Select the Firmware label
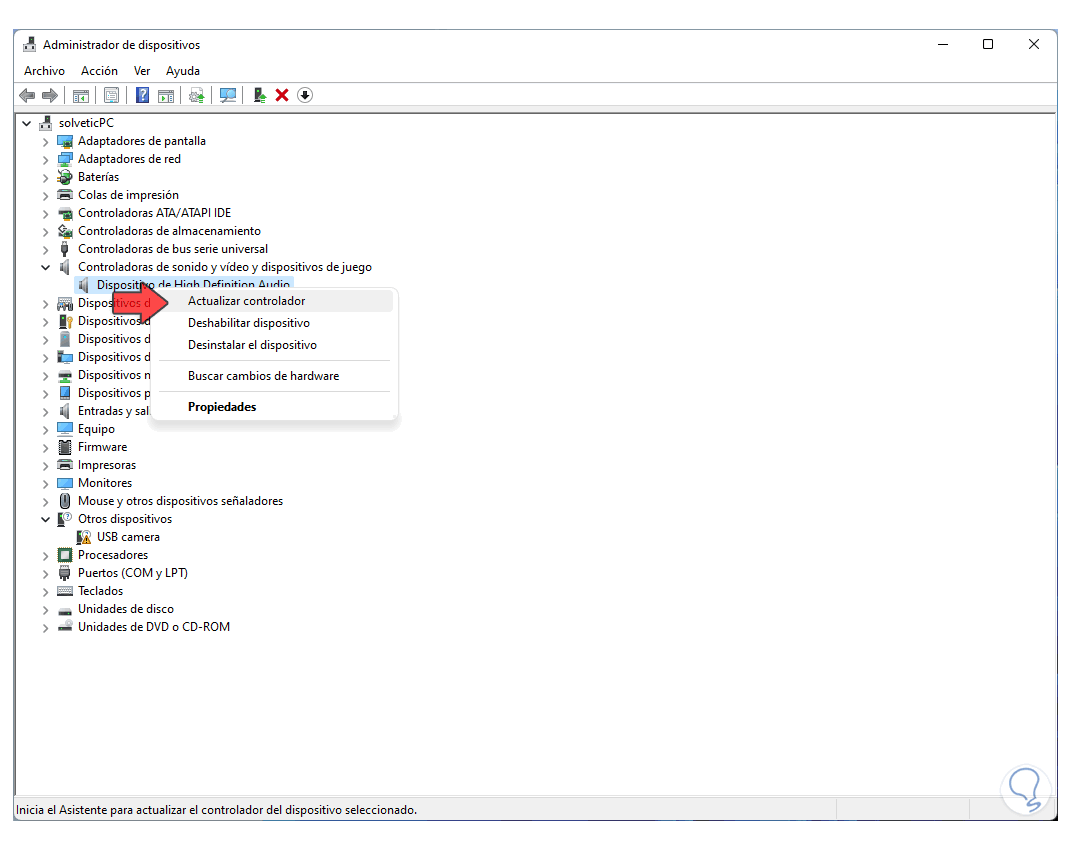This screenshot has width=1071, height=850. [102, 447]
